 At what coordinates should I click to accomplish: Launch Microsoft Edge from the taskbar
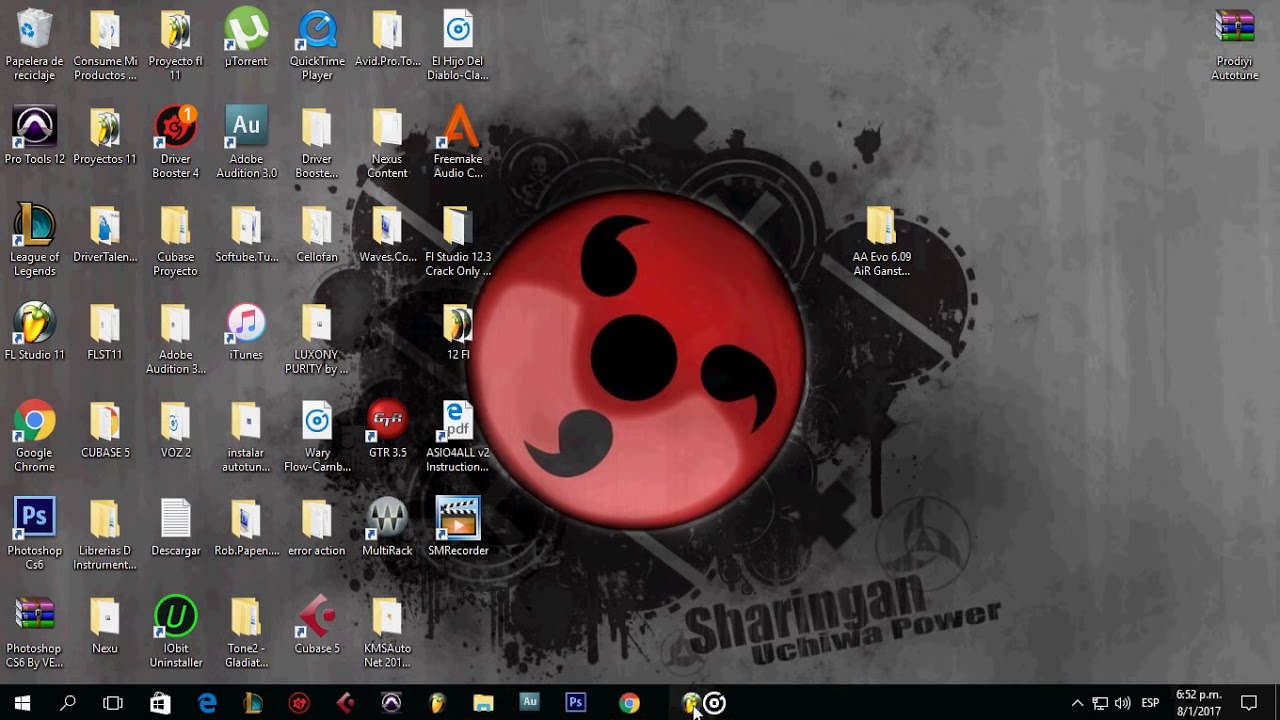[207, 703]
